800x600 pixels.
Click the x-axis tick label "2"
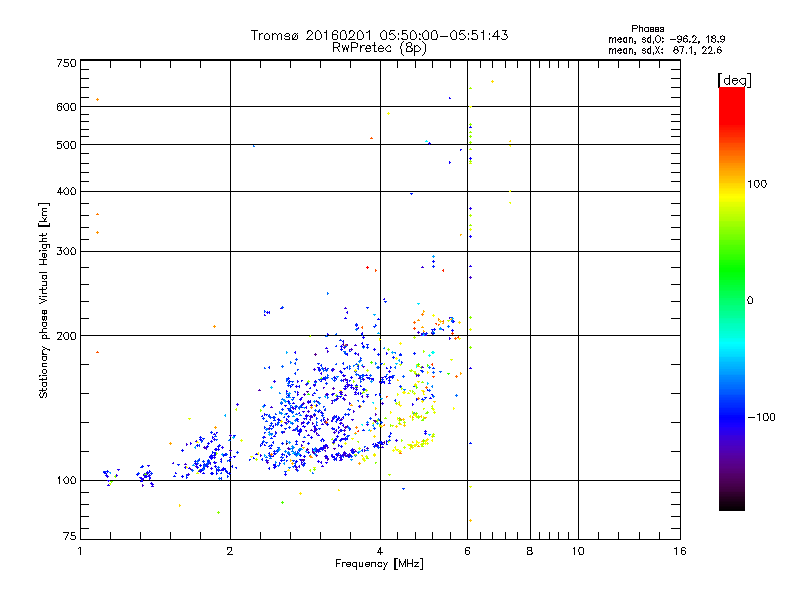click(230, 551)
